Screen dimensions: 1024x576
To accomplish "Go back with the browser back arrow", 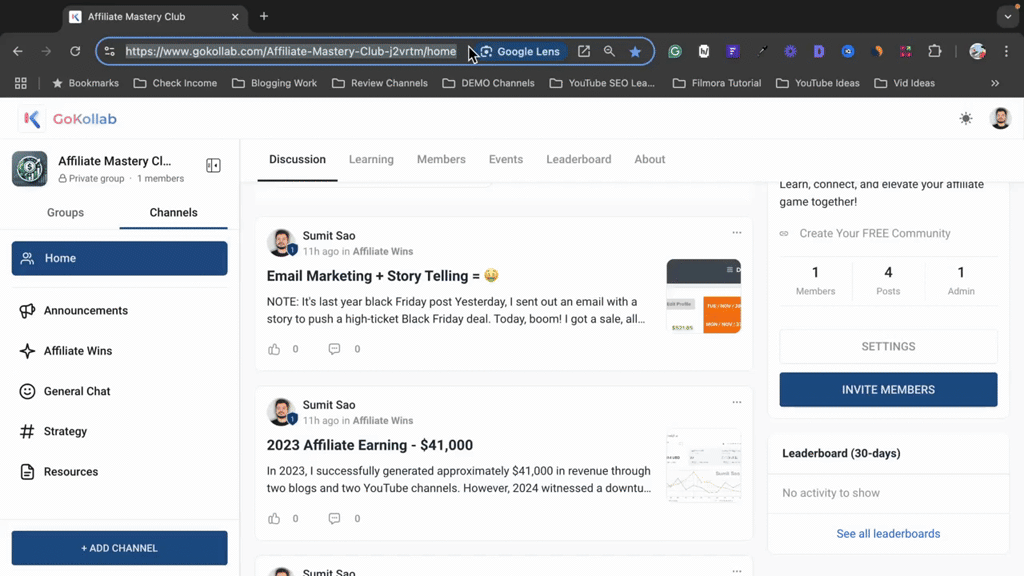I will tap(18, 51).
